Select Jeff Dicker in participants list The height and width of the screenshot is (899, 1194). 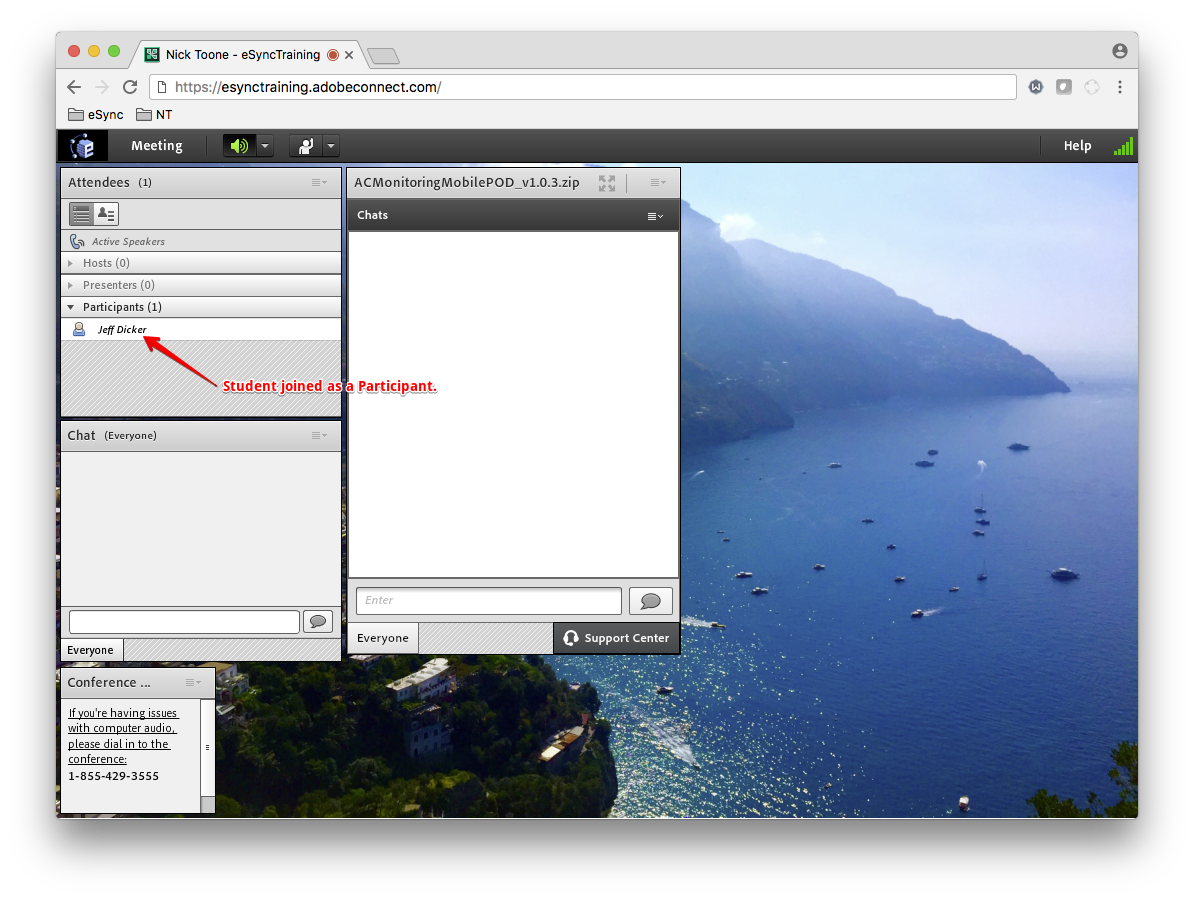pyautogui.click(x=122, y=329)
